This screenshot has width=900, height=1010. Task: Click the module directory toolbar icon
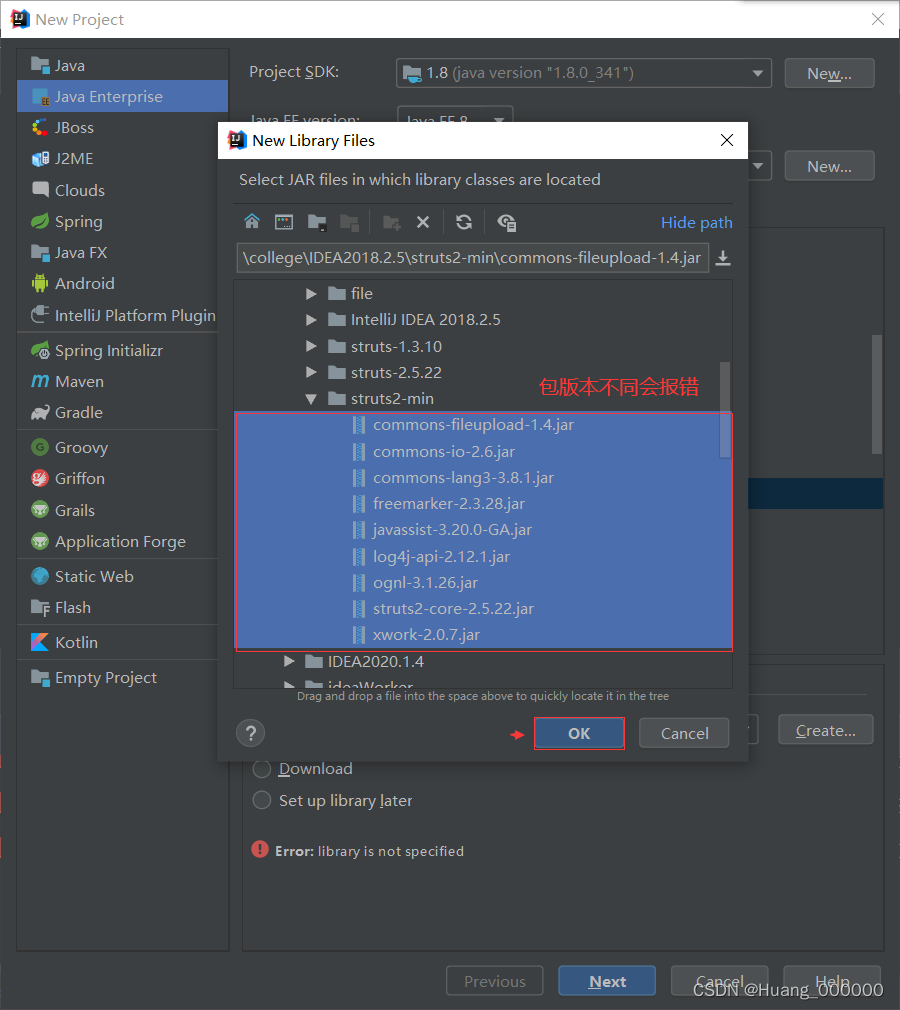coord(349,222)
